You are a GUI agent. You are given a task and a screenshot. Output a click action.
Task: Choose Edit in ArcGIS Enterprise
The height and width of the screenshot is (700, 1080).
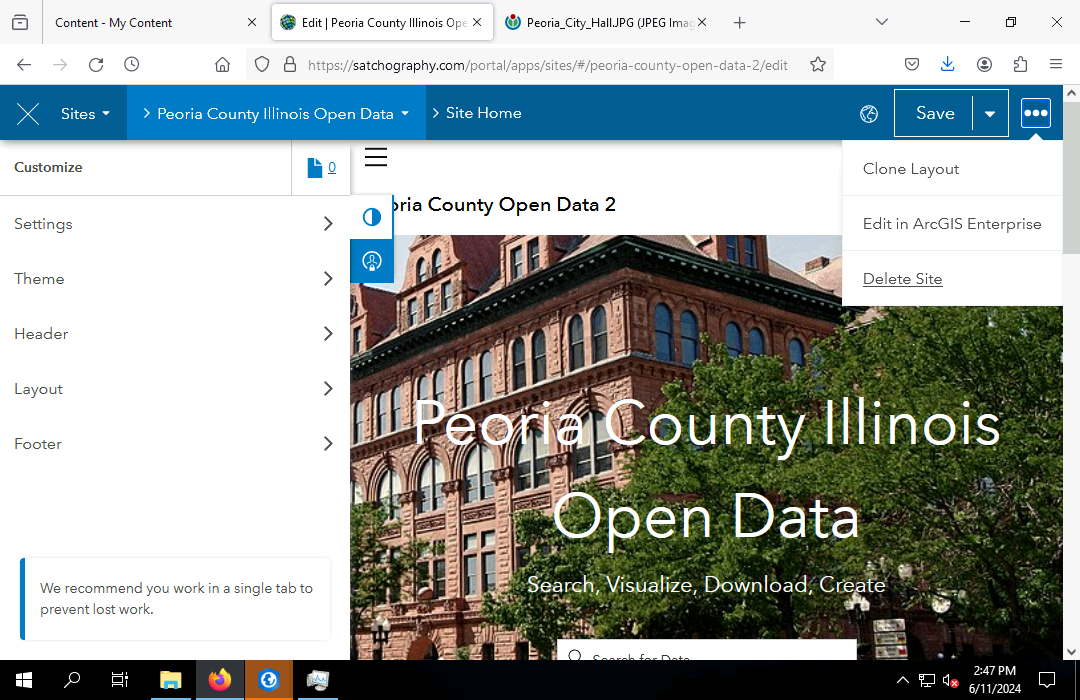(952, 224)
